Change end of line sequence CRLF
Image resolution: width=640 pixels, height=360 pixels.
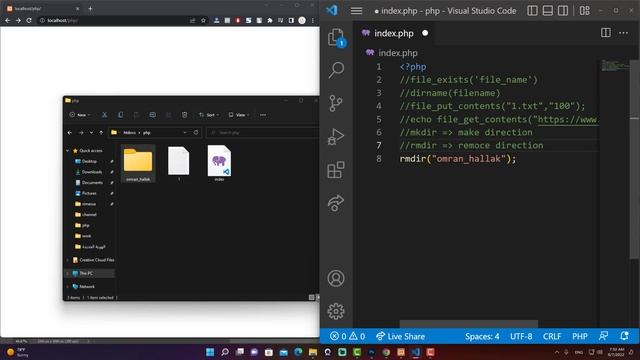pos(552,336)
